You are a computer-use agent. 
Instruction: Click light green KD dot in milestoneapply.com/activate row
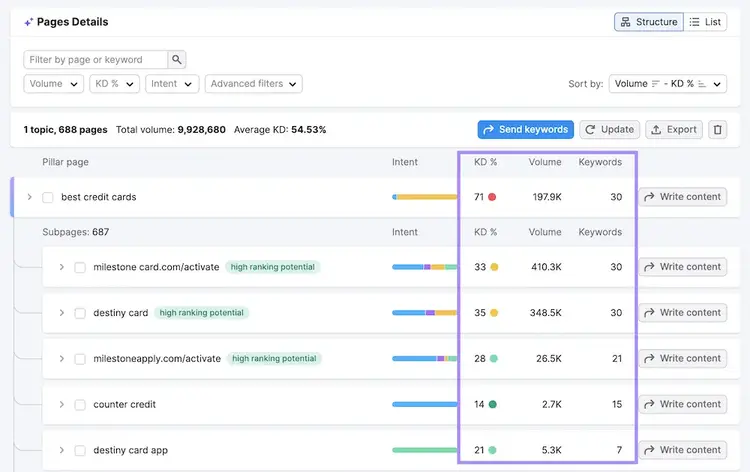(494, 359)
